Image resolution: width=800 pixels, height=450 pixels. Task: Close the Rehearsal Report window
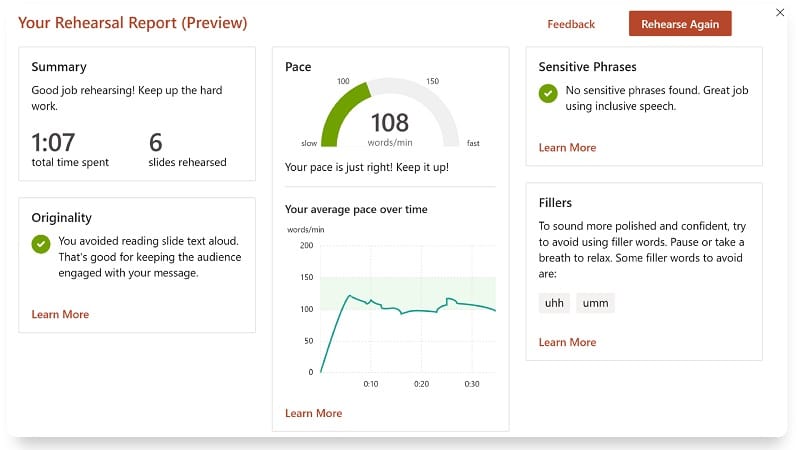point(780,12)
